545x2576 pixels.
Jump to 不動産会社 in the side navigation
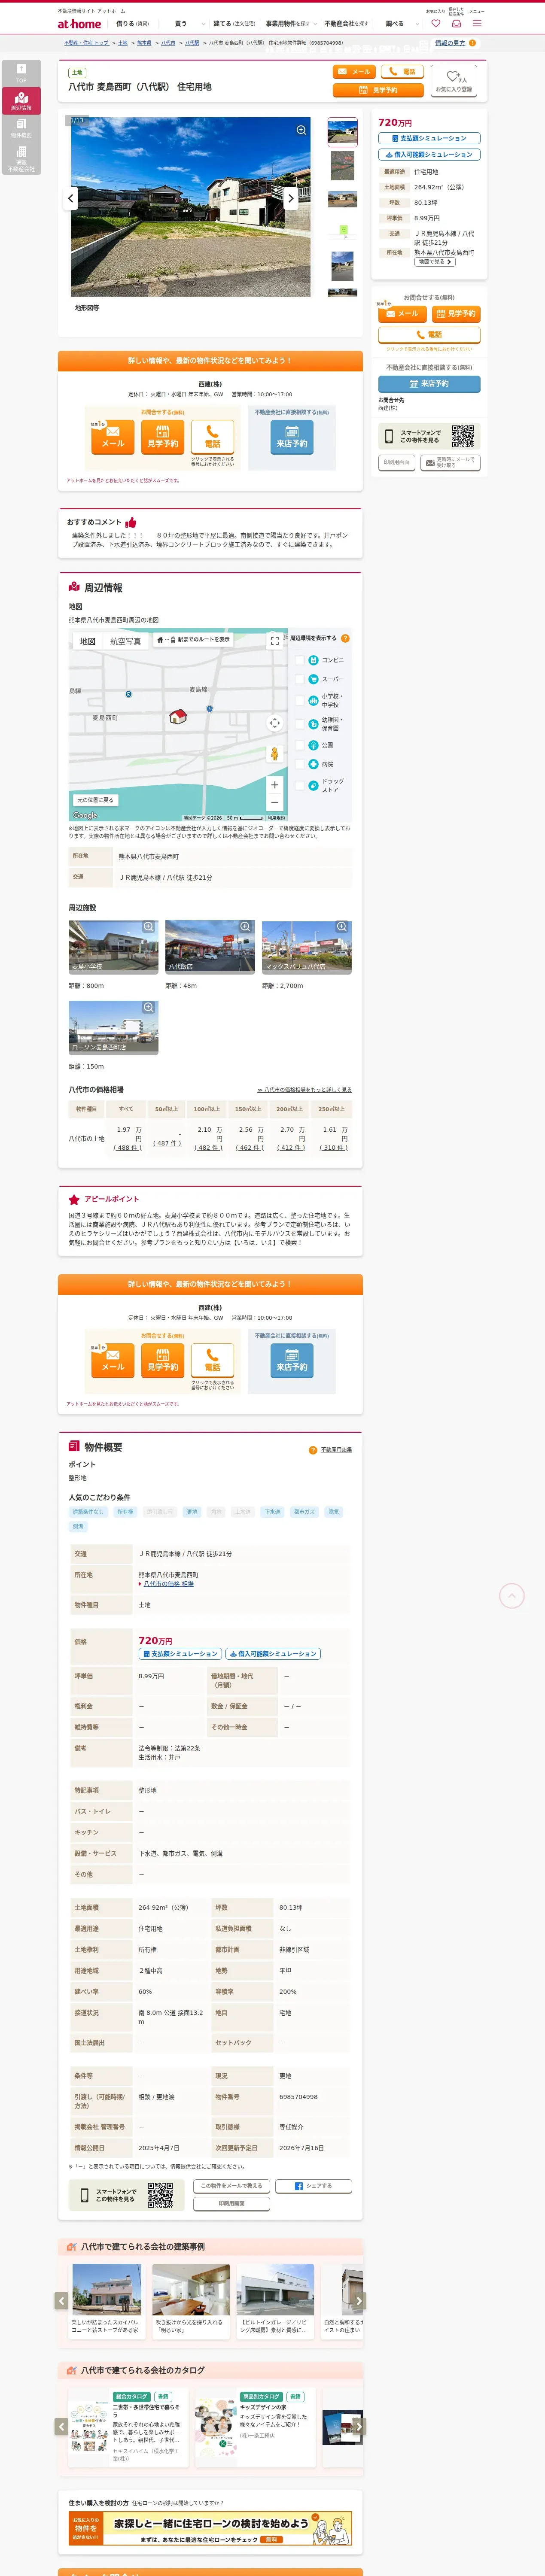pyautogui.click(x=21, y=158)
